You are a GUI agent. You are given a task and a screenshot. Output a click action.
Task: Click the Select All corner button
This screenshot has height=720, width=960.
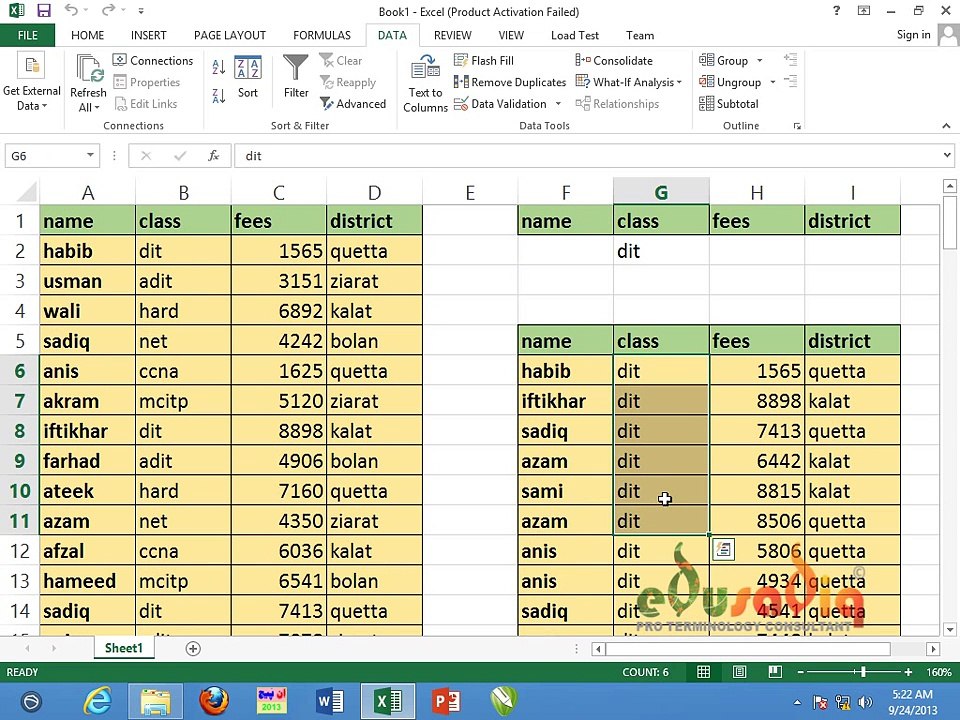[x=25, y=192]
